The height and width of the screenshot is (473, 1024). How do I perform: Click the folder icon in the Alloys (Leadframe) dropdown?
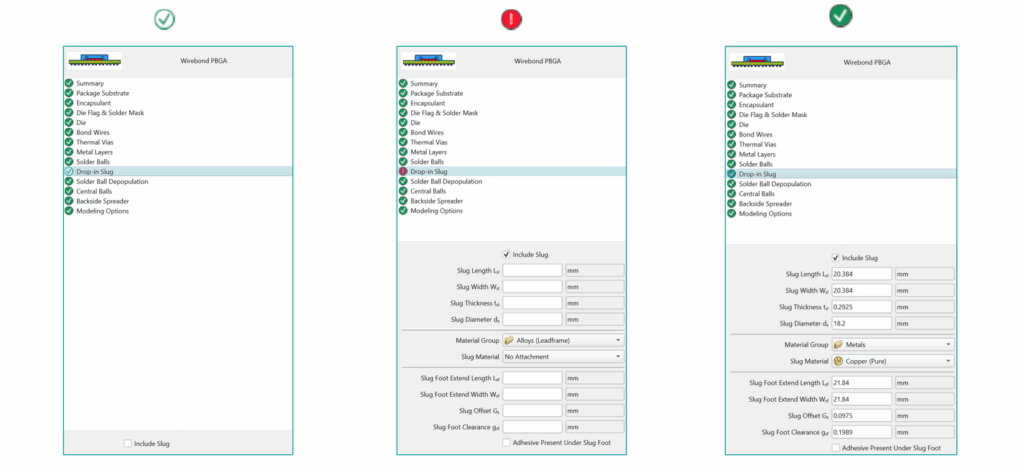[509, 341]
